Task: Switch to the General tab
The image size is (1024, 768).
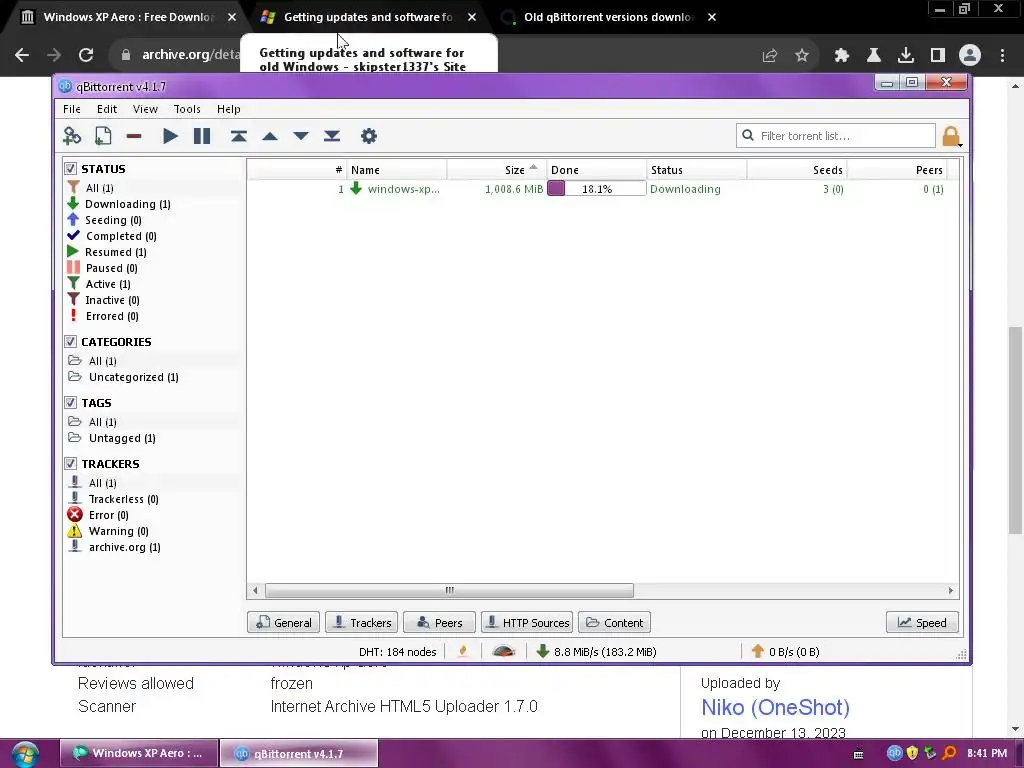Action: click(283, 622)
